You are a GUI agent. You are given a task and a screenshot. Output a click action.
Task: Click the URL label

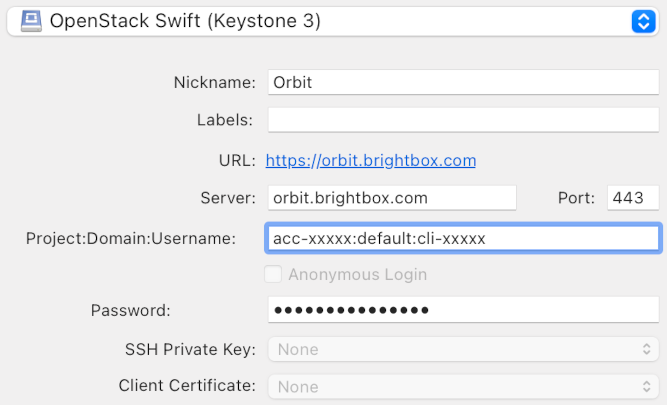coord(237,160)
